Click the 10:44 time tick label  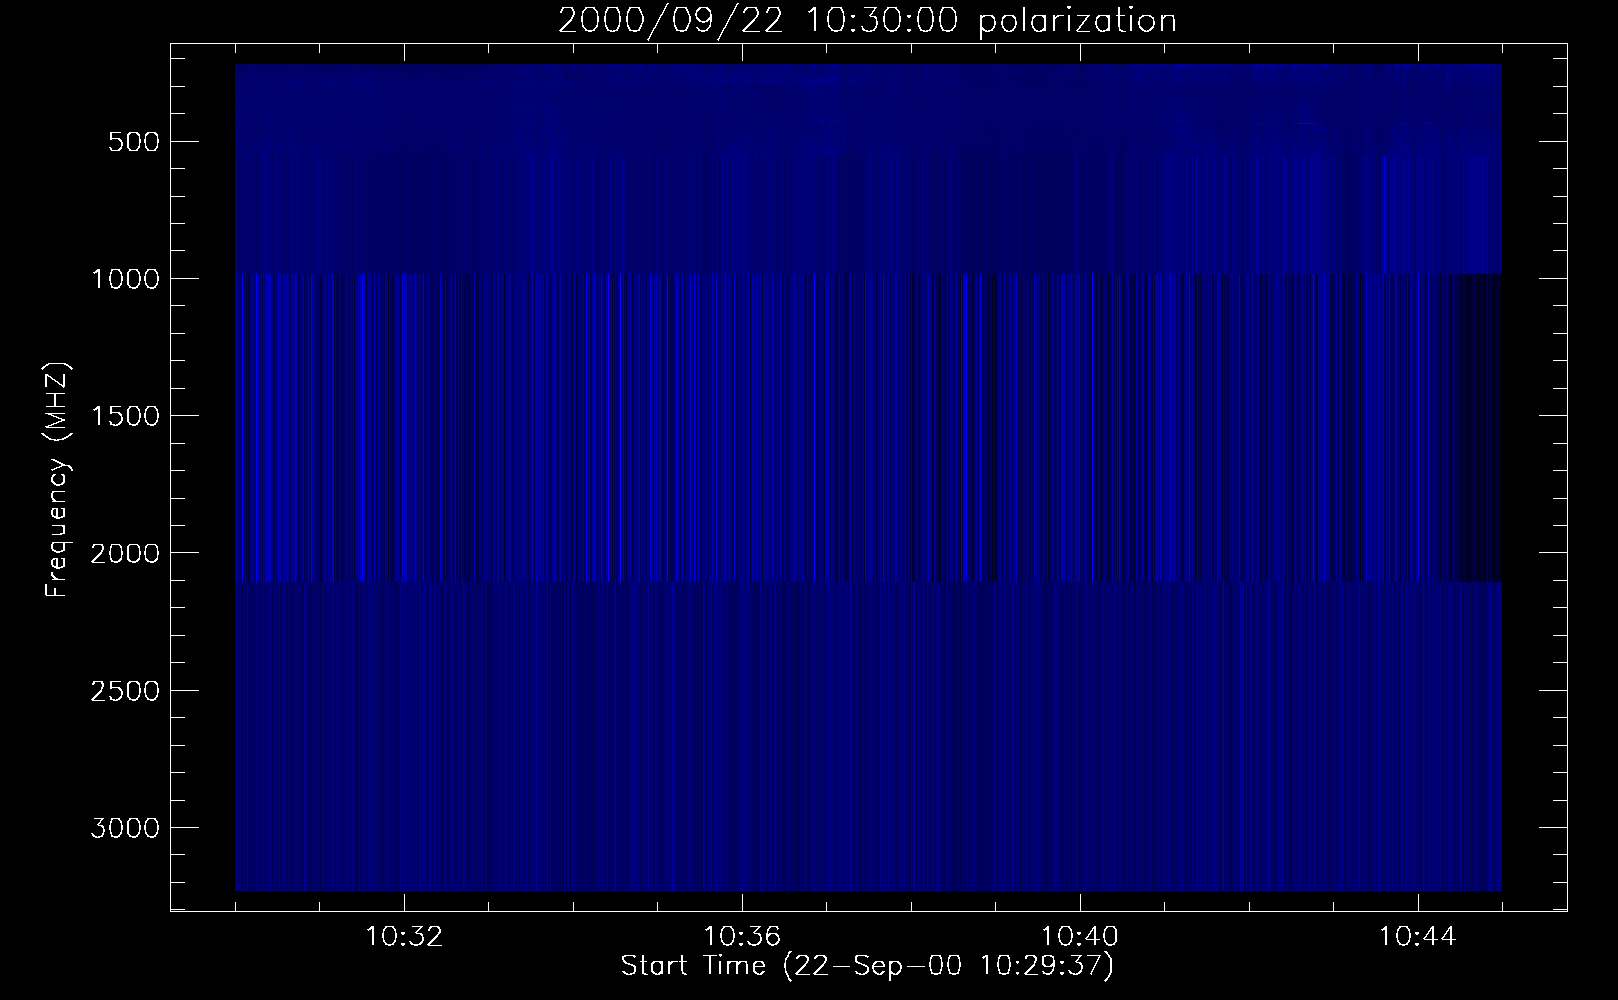[x=1418, y=937]
